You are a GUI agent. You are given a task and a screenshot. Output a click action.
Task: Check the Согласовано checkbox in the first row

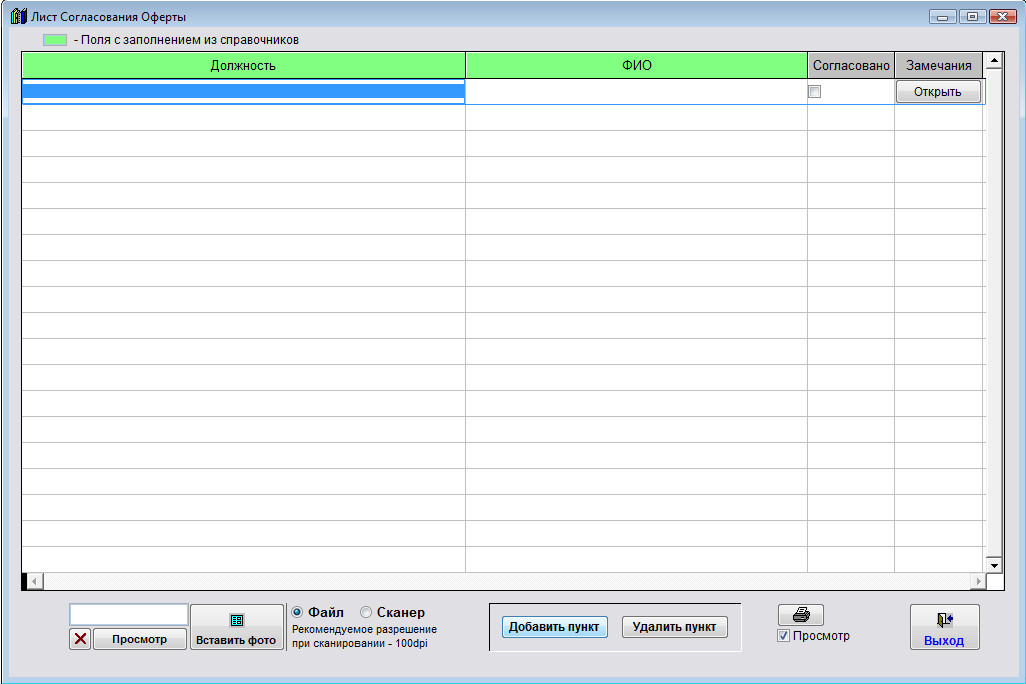(815, 92)
